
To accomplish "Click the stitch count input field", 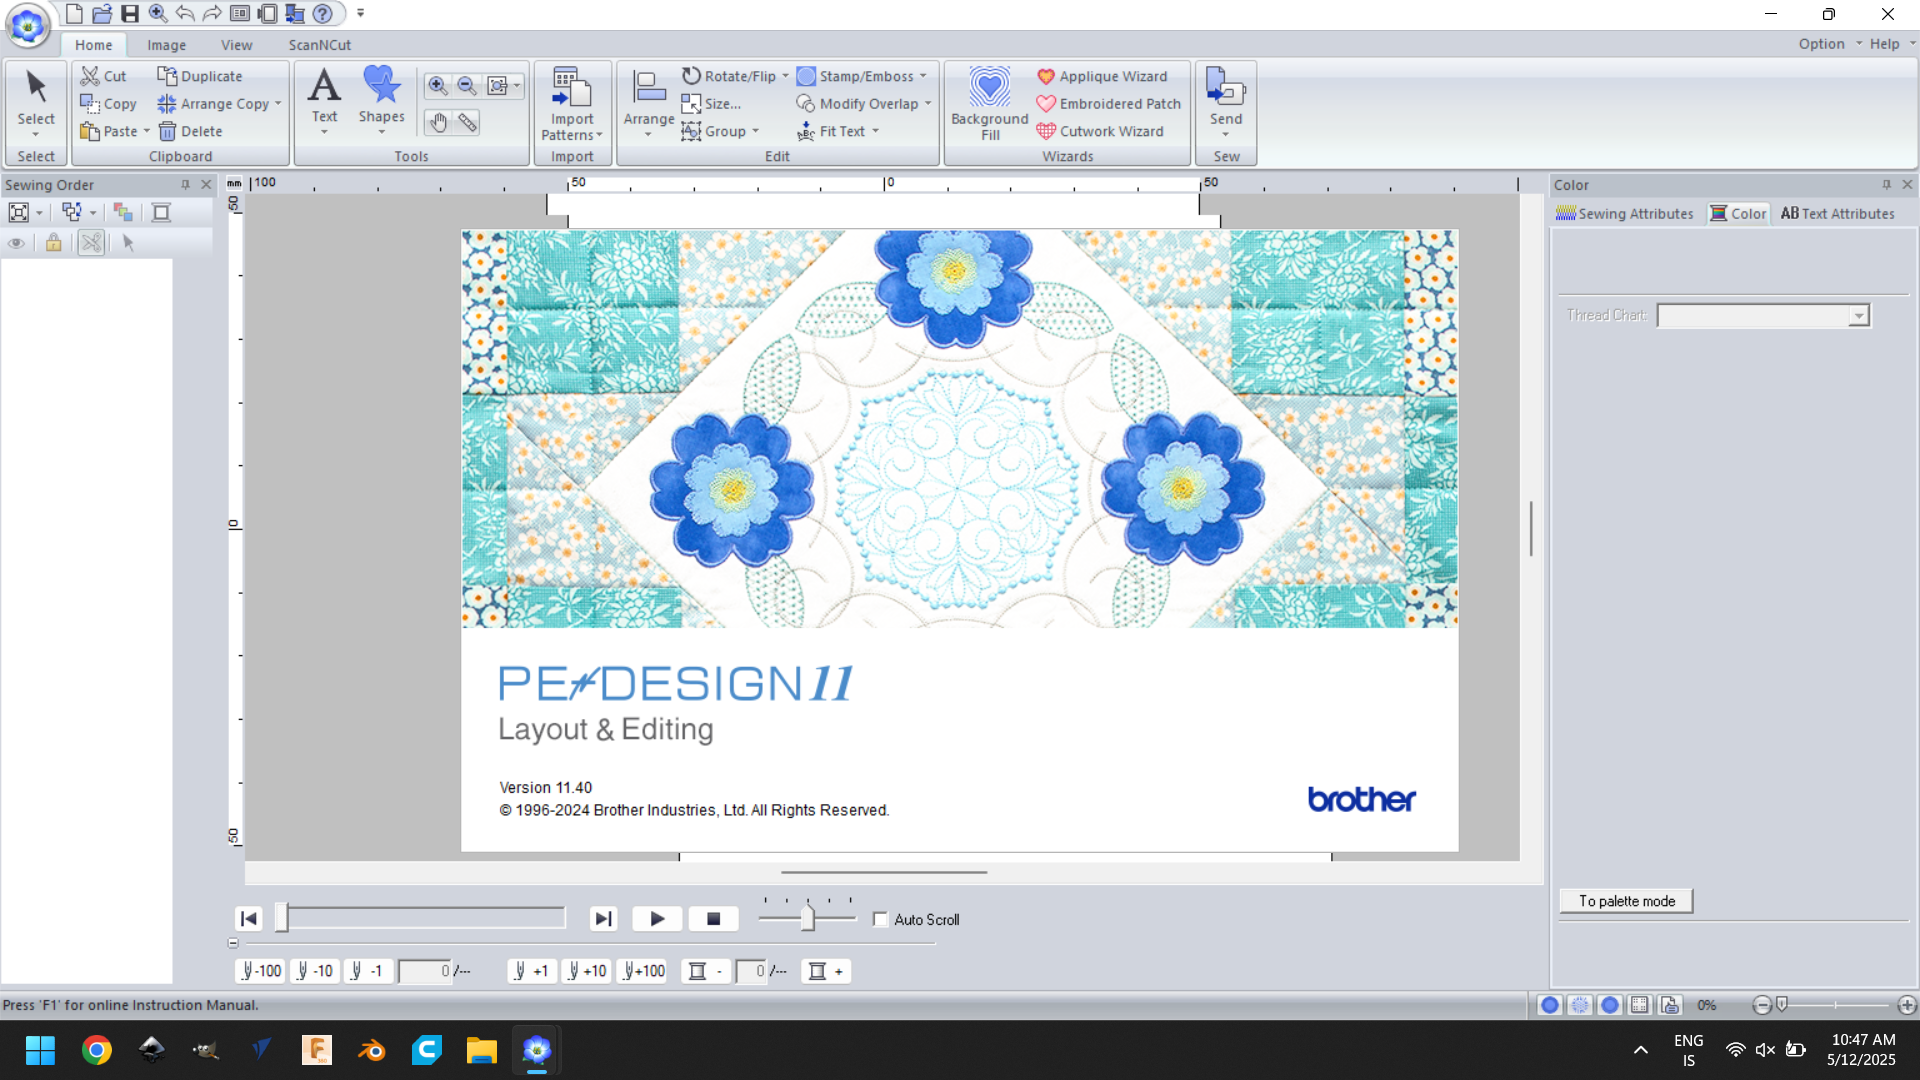I will point(425,971).
